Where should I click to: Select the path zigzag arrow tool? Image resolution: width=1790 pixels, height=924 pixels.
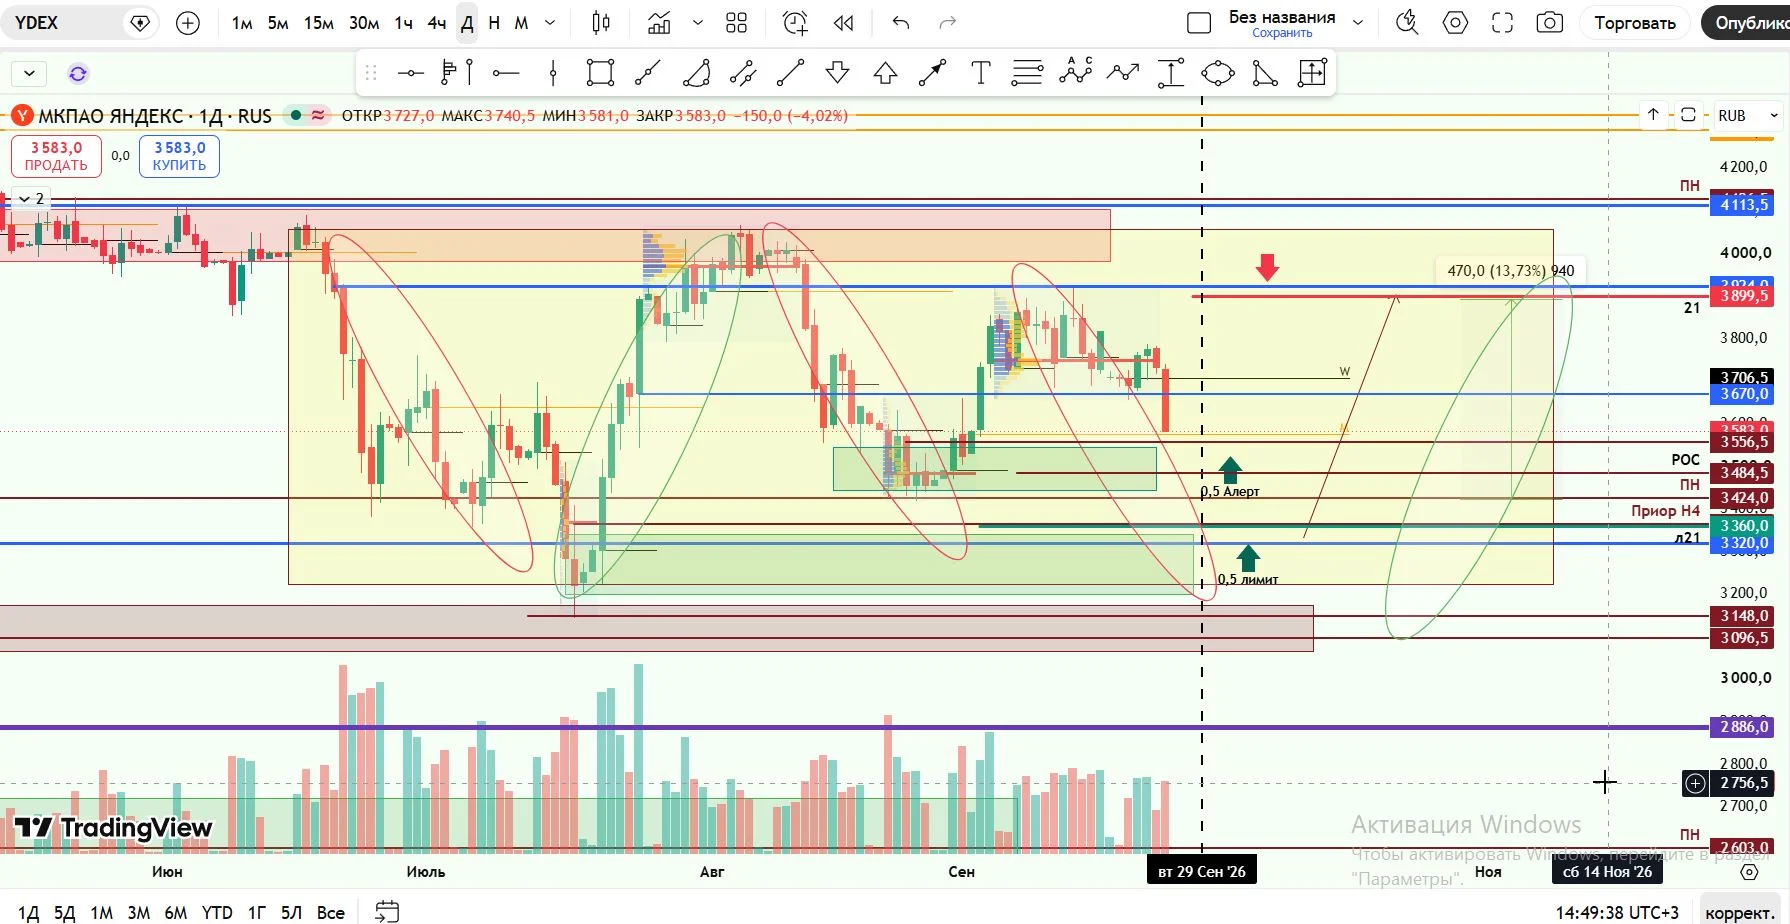(1122, 73)
